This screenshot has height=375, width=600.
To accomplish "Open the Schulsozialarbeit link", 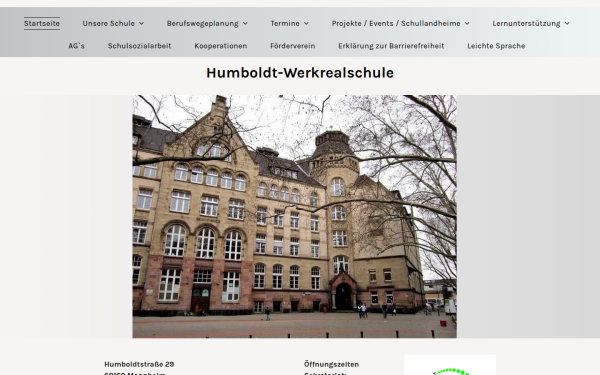I will pyautogui.click(x=139, y=46).
